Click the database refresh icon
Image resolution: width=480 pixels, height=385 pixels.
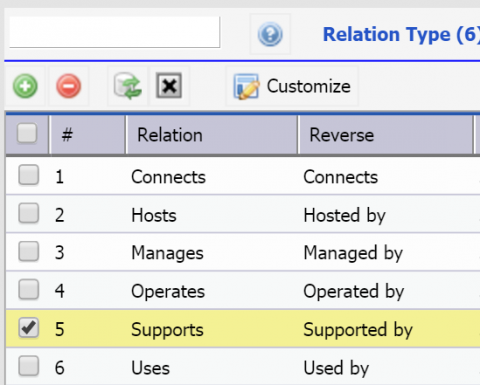coord(127,86)
